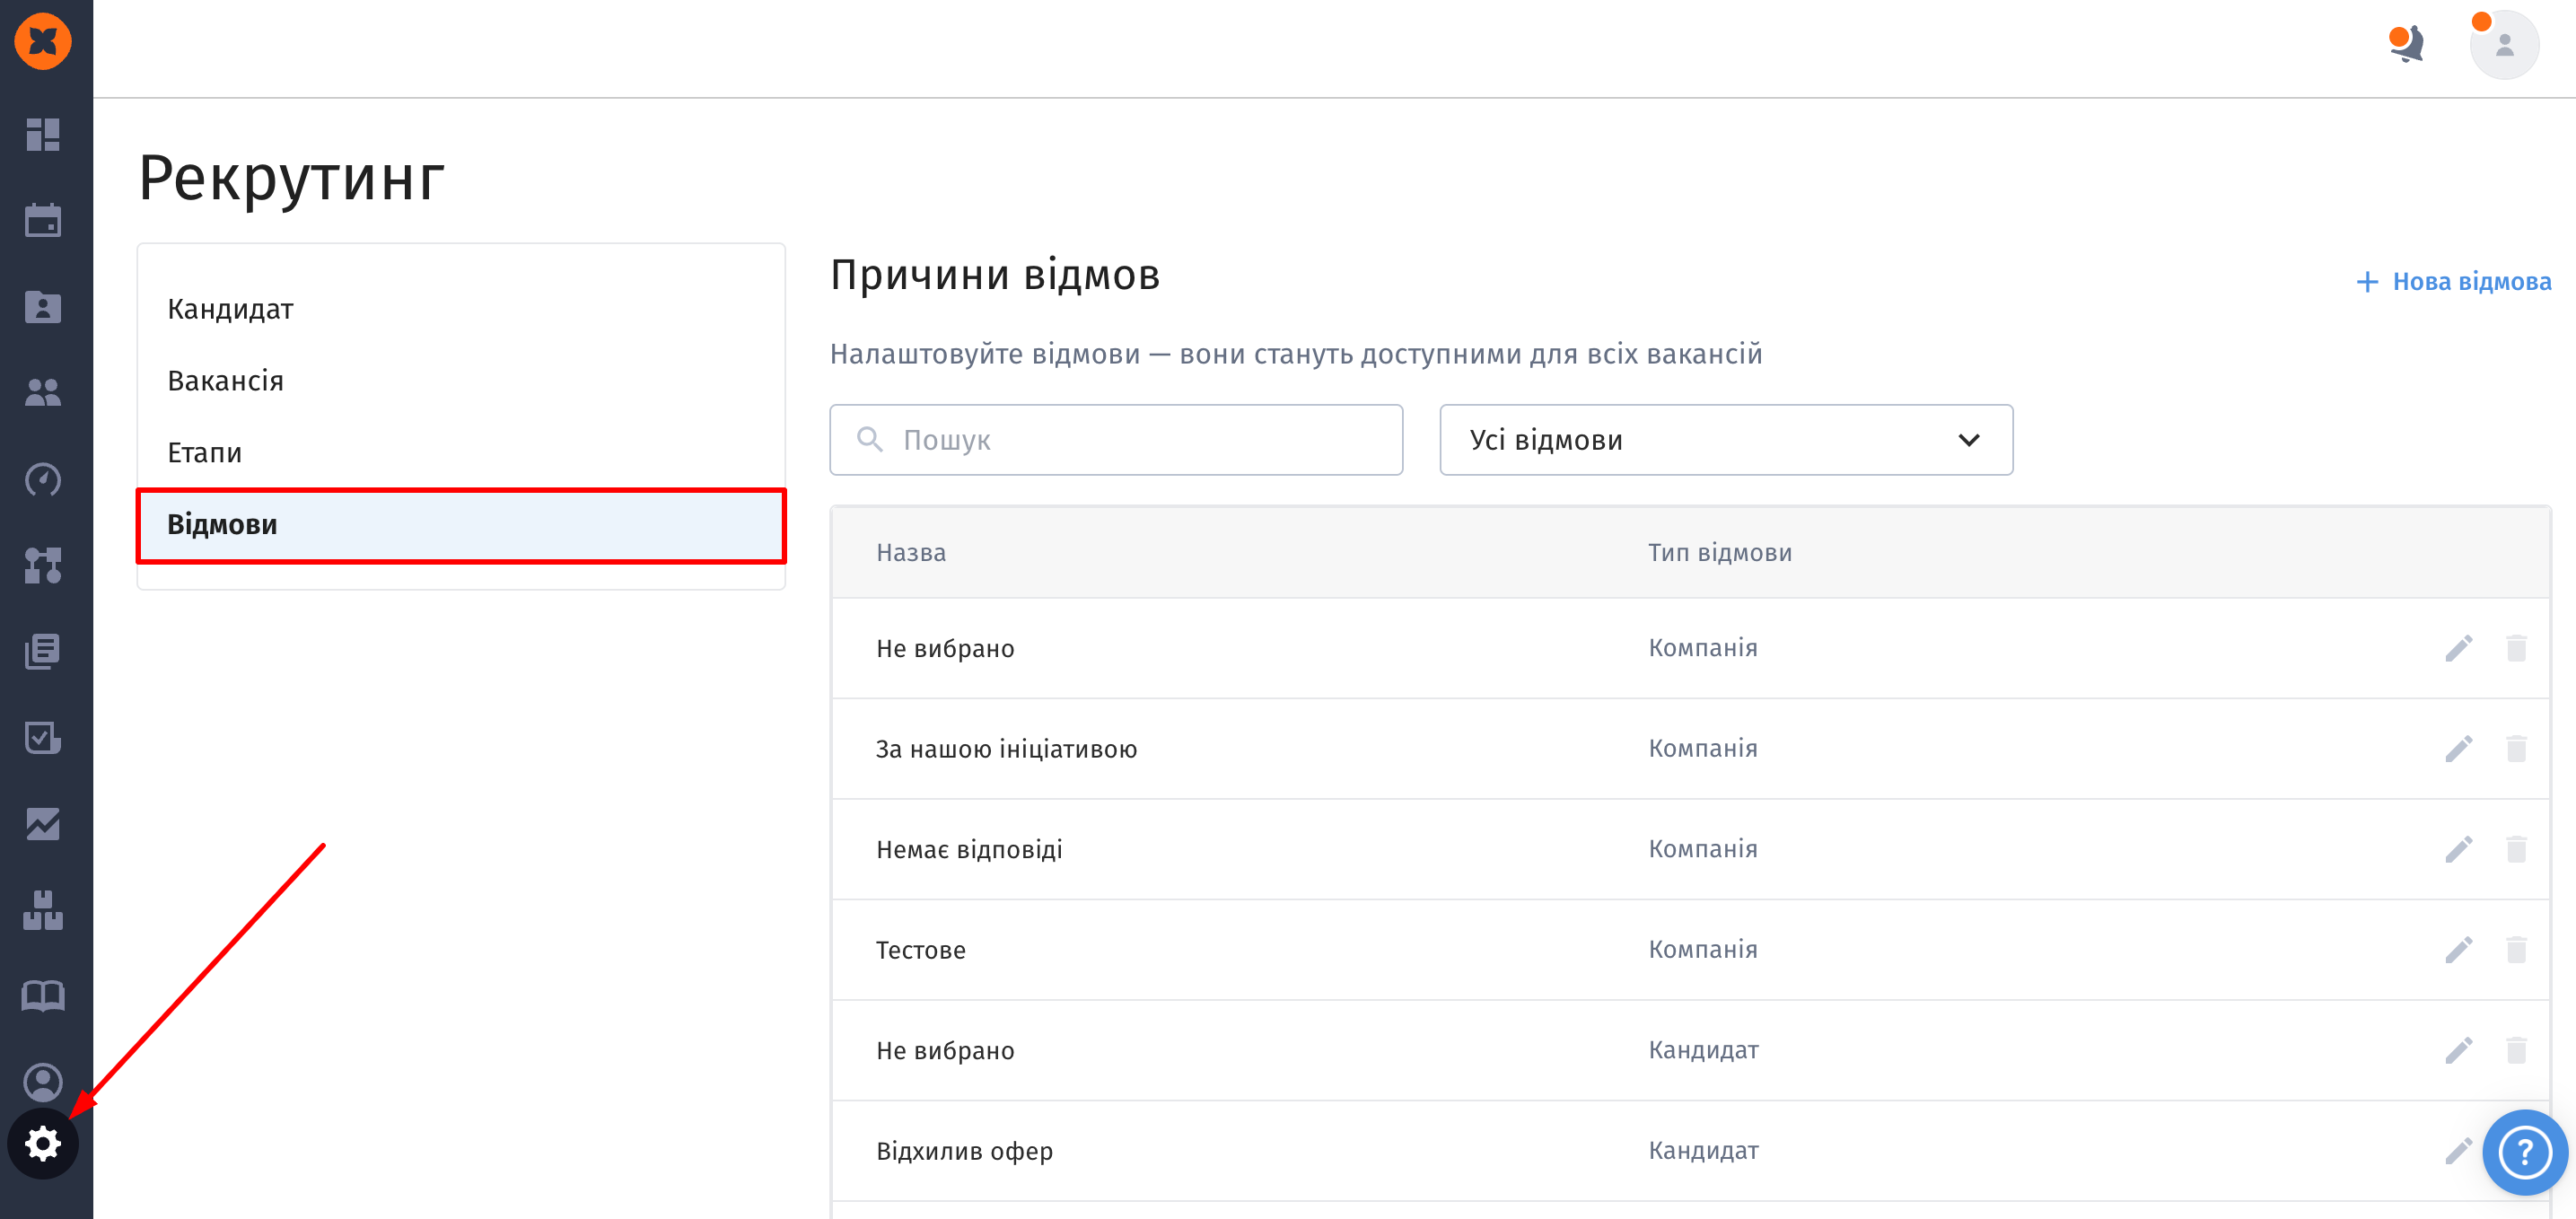The width and height of the screenshot is (2576, 1219).
Task: Click the knowledge base book icon
Action: (x=43, y=996)
